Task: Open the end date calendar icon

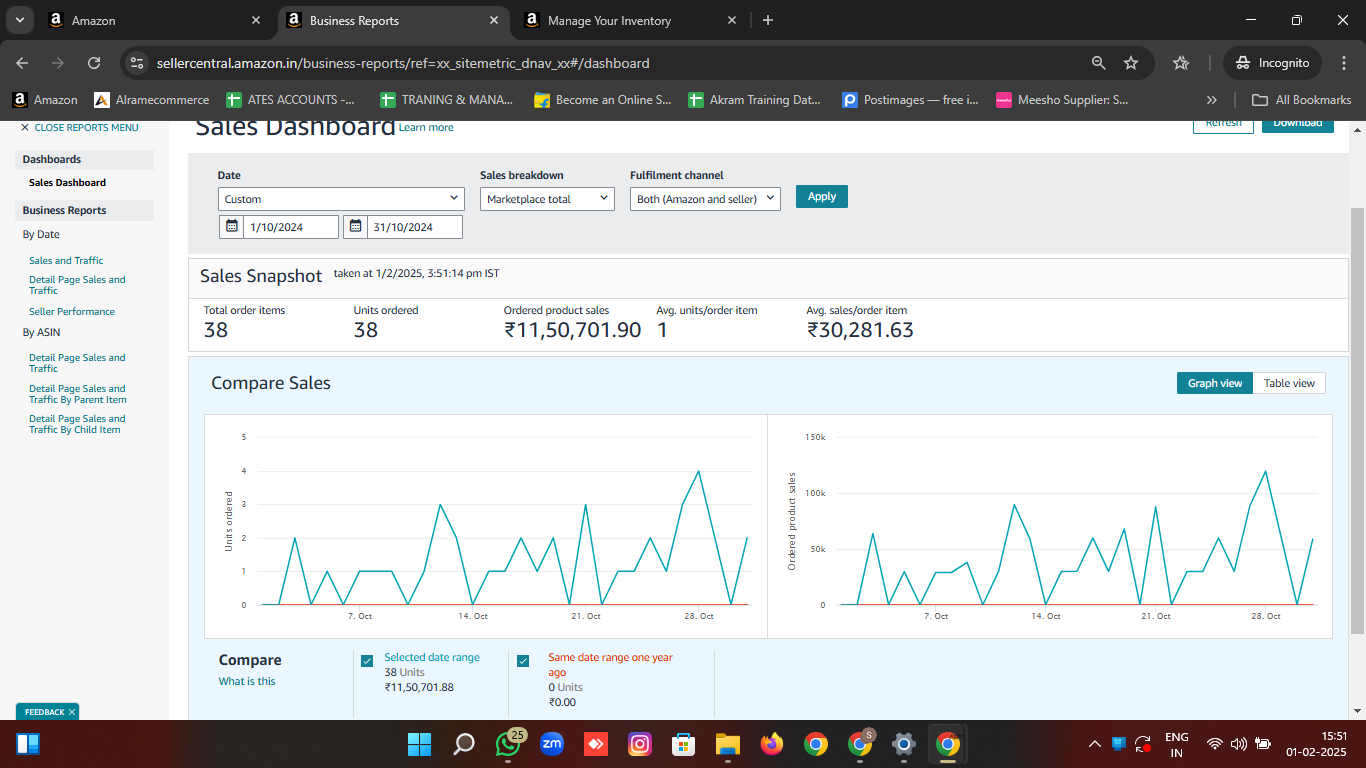Action: 355,227
